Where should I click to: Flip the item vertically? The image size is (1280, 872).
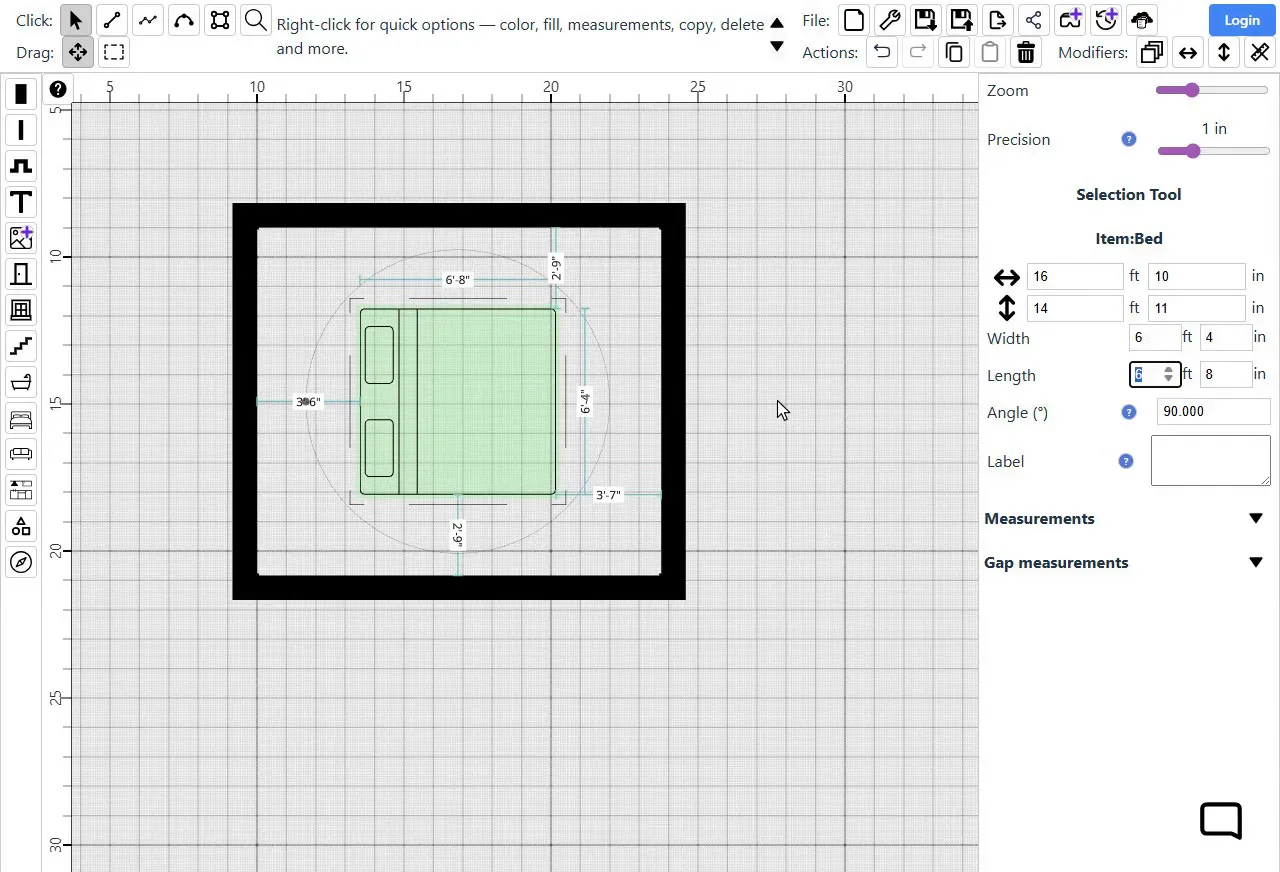(1223, 52)
